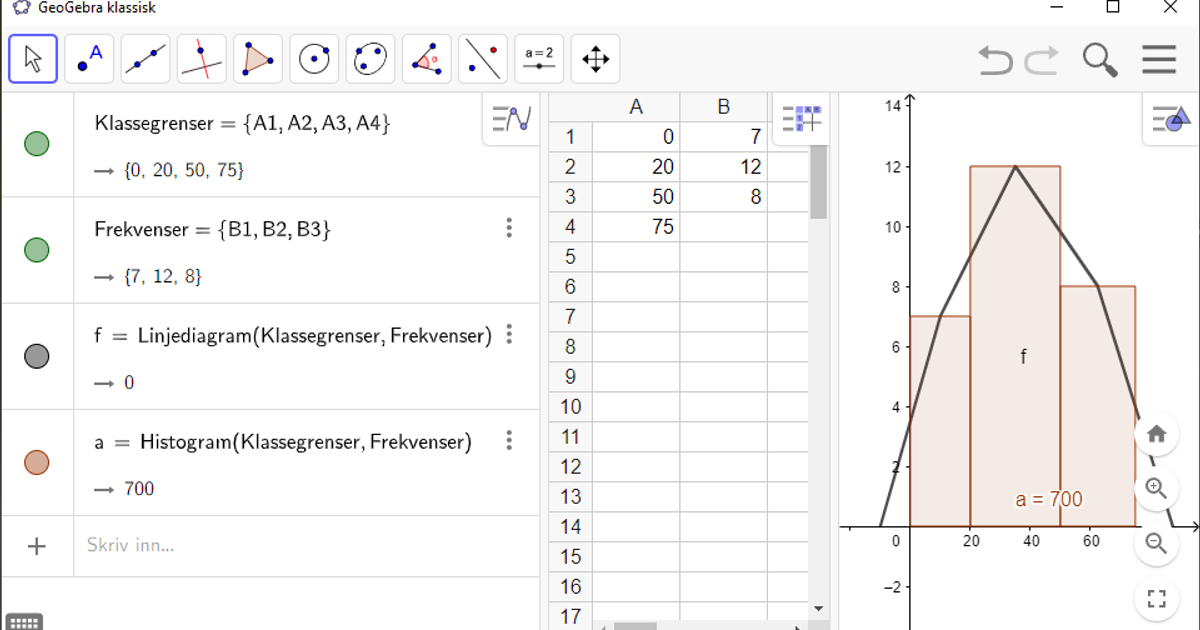Select spreadsheet row 5 header
Viewport: 1200px width, 630px height.
click(x=570, y=257)
